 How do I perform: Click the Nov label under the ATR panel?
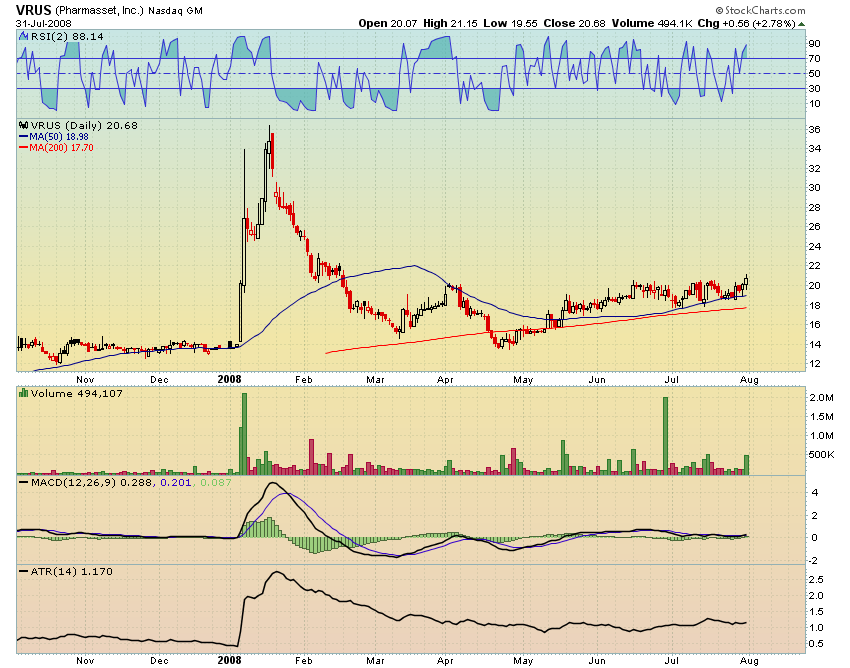click(x=85, y=660)
